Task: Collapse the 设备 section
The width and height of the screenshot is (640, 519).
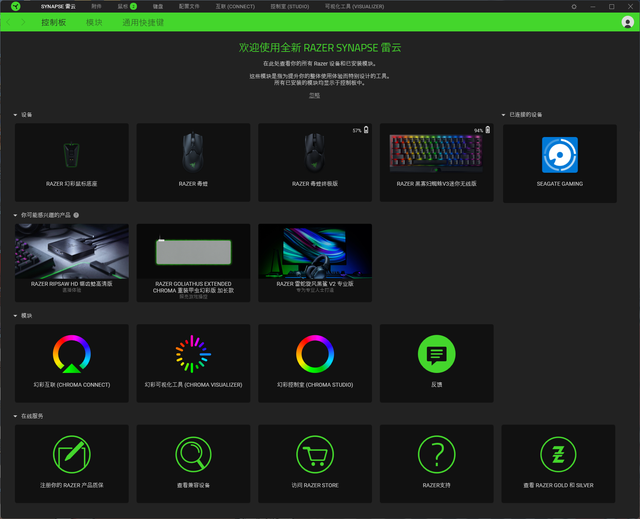Action: pyautogui.click(x=15, y=115)
